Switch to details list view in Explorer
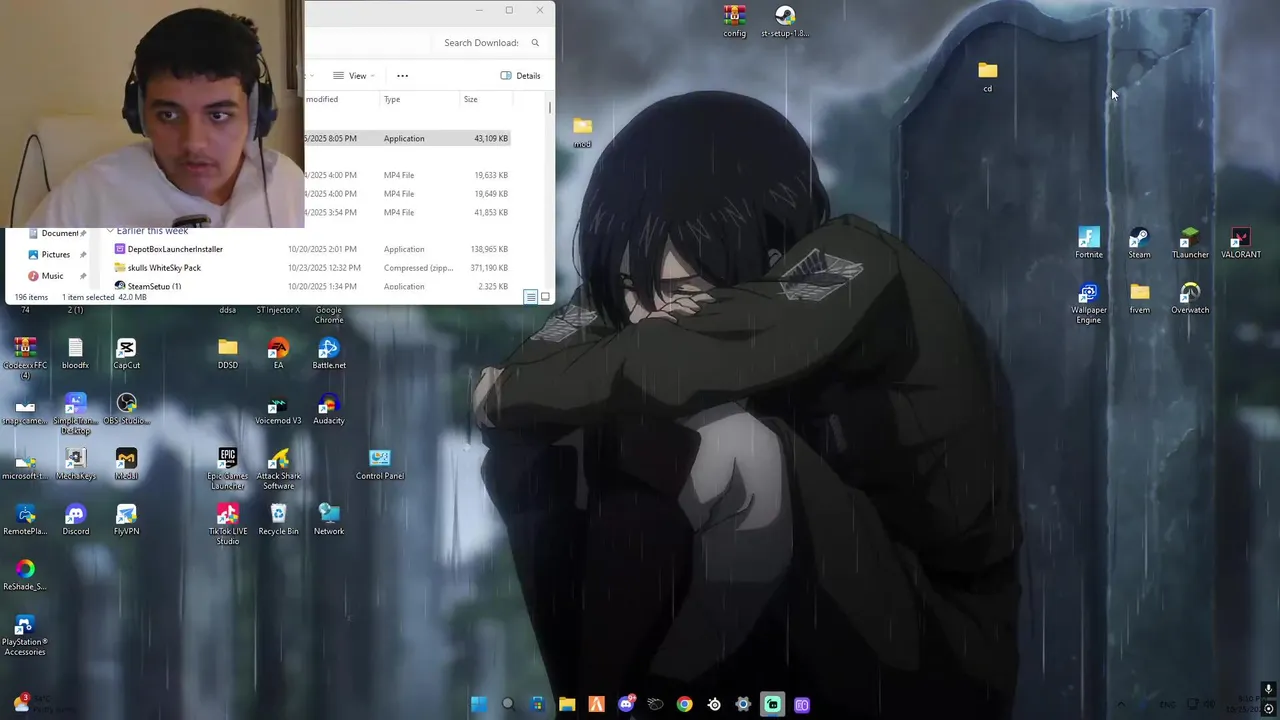1280x720 pixels. (531, 297)
